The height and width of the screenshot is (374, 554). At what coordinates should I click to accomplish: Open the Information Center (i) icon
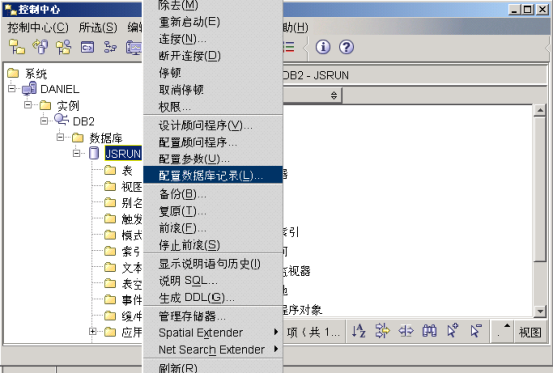pos(323,47)
